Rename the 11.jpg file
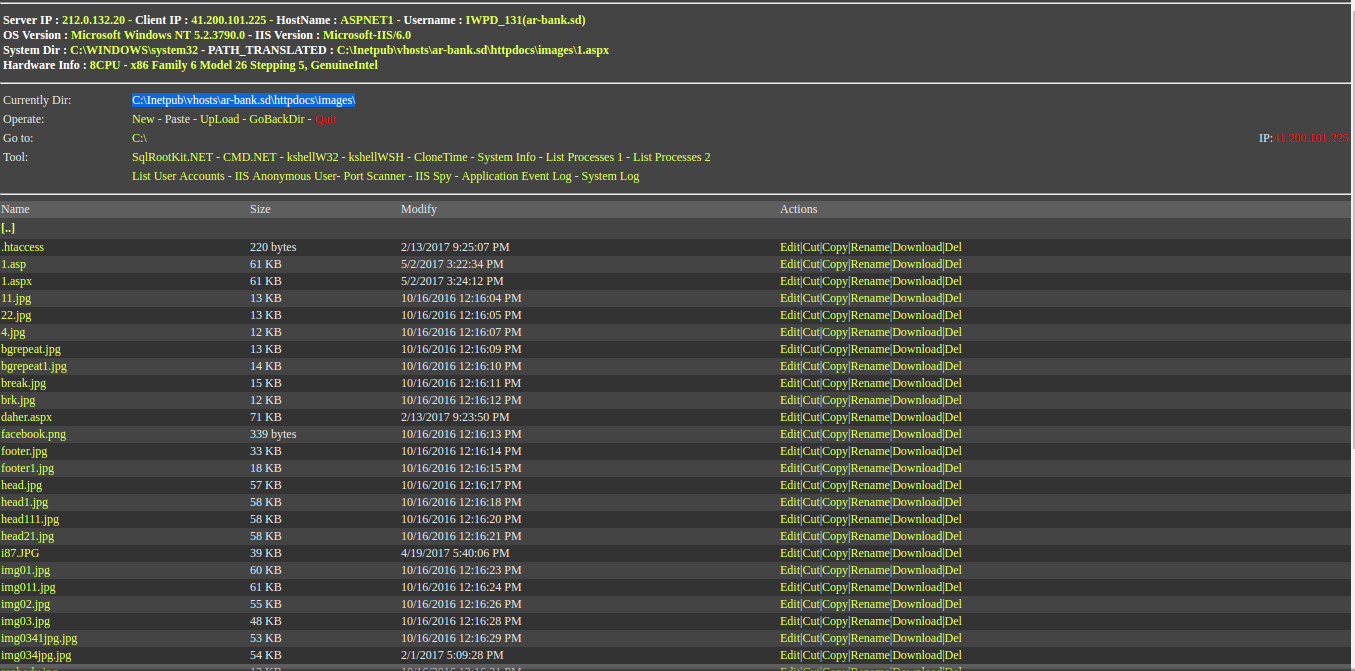Image resolution: width=1355 pixels, height=671 pixels. click(870, 298)
